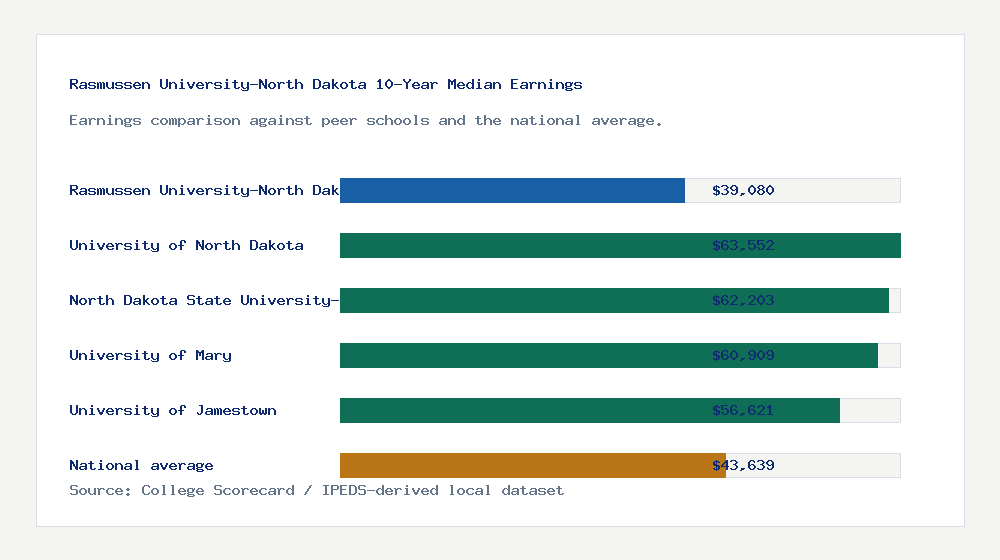Click the green University of North Dakota bar
Image resolution: width=1000 pixels, height=560 pixels.
click(620, 246)
